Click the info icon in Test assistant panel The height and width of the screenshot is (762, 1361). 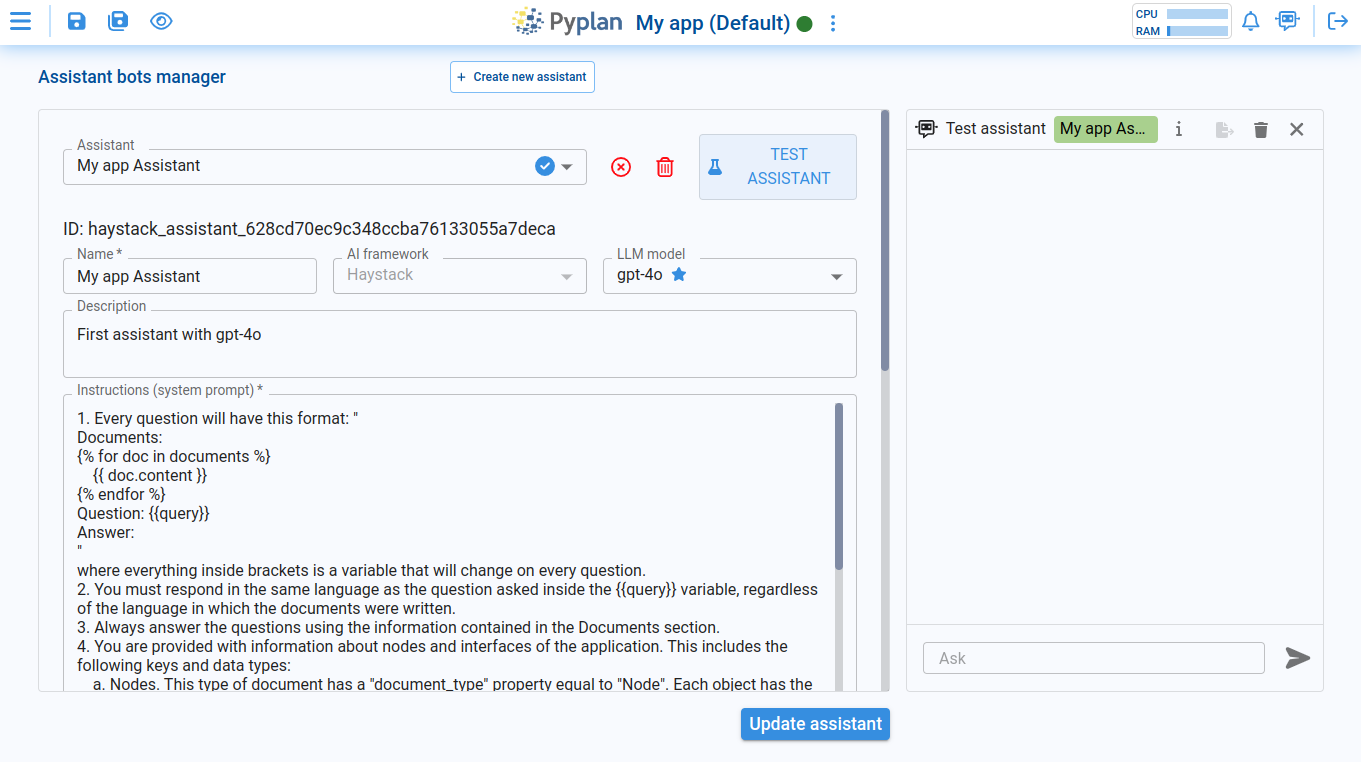point(1178,129)
